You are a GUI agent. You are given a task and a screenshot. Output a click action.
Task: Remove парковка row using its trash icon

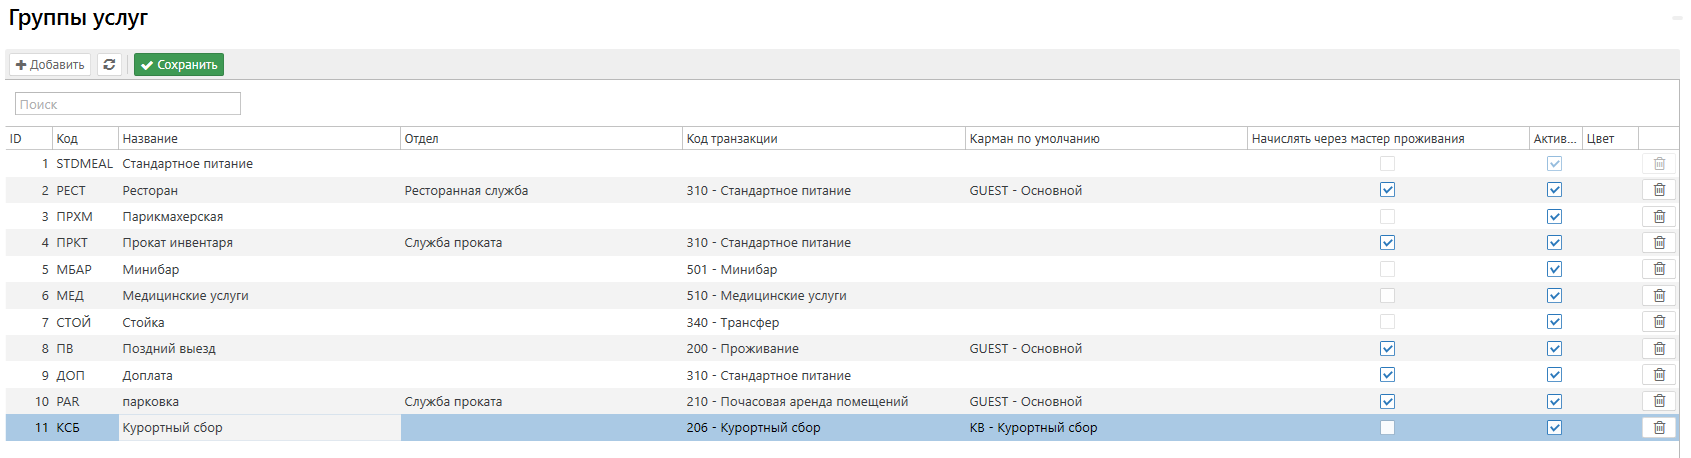1659,401
